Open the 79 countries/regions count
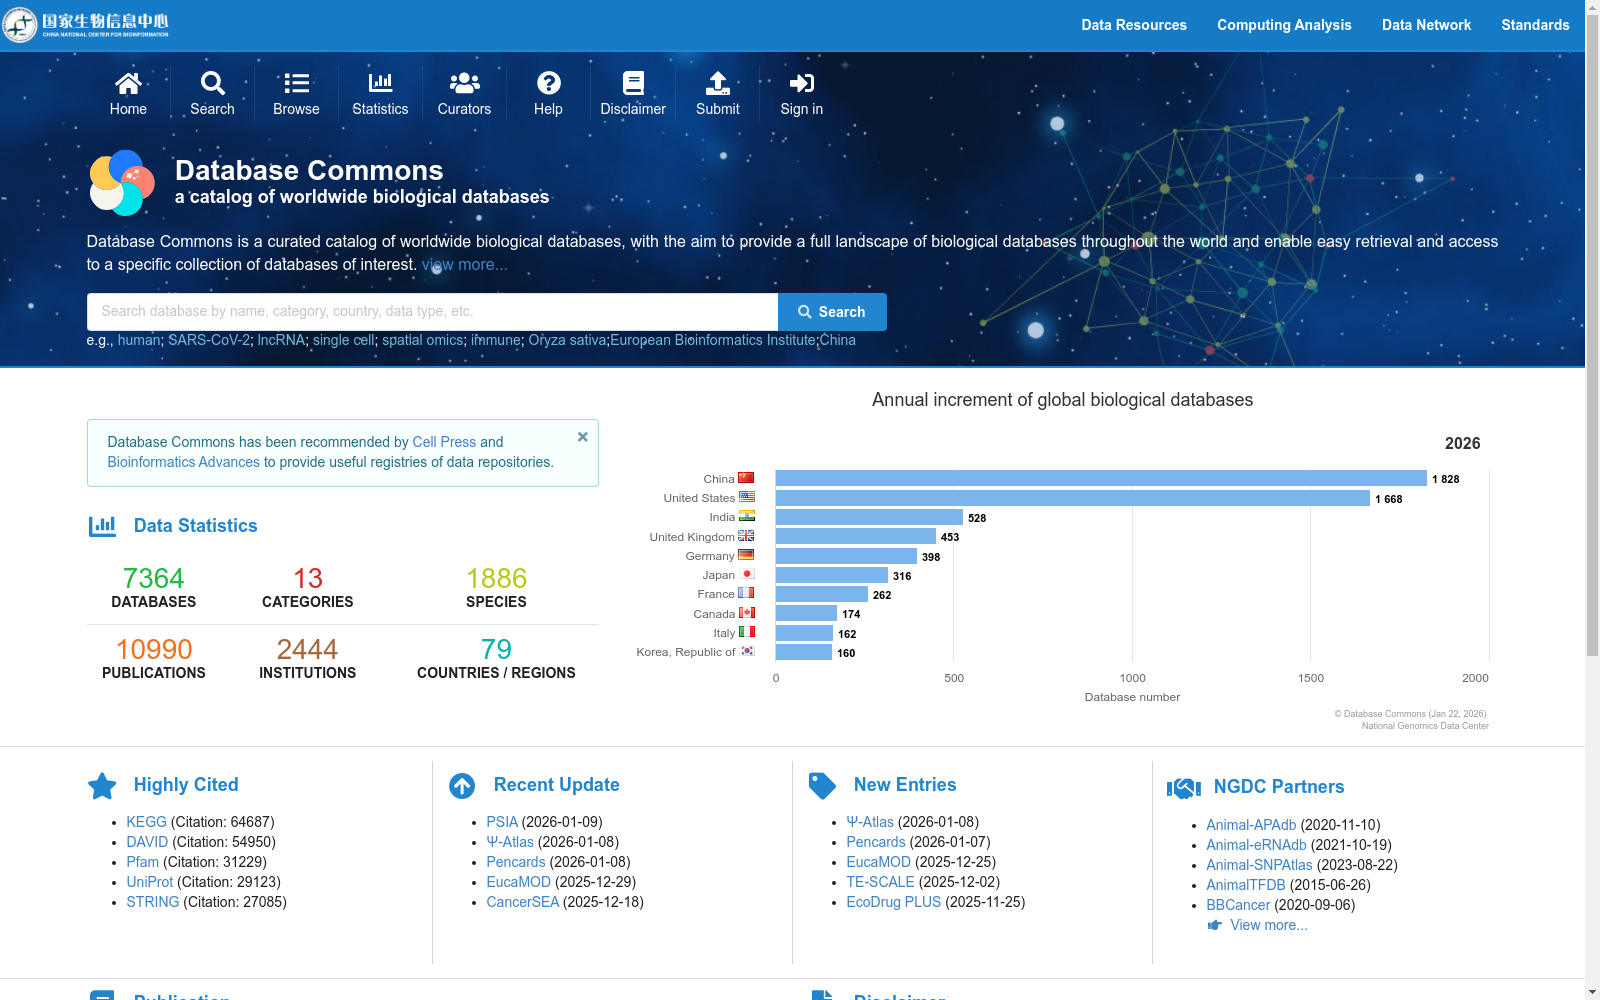Screen dimensions: 1600x1000 496,649
